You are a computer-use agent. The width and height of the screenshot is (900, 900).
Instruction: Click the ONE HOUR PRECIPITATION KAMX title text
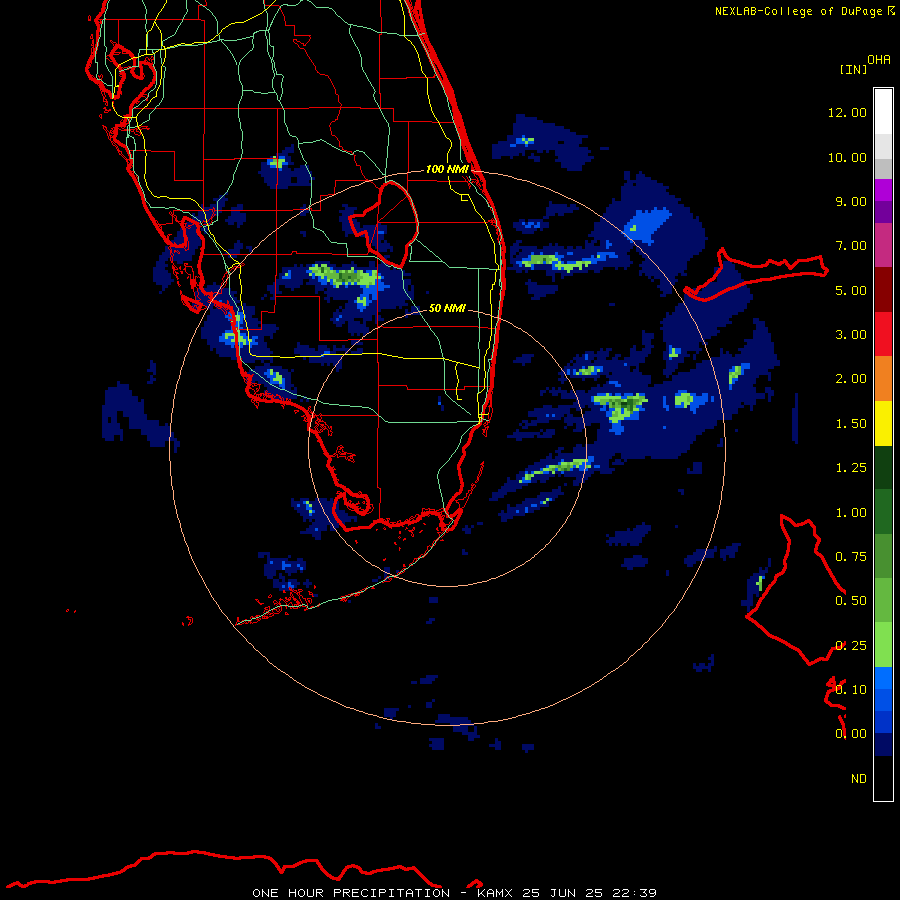454,893
